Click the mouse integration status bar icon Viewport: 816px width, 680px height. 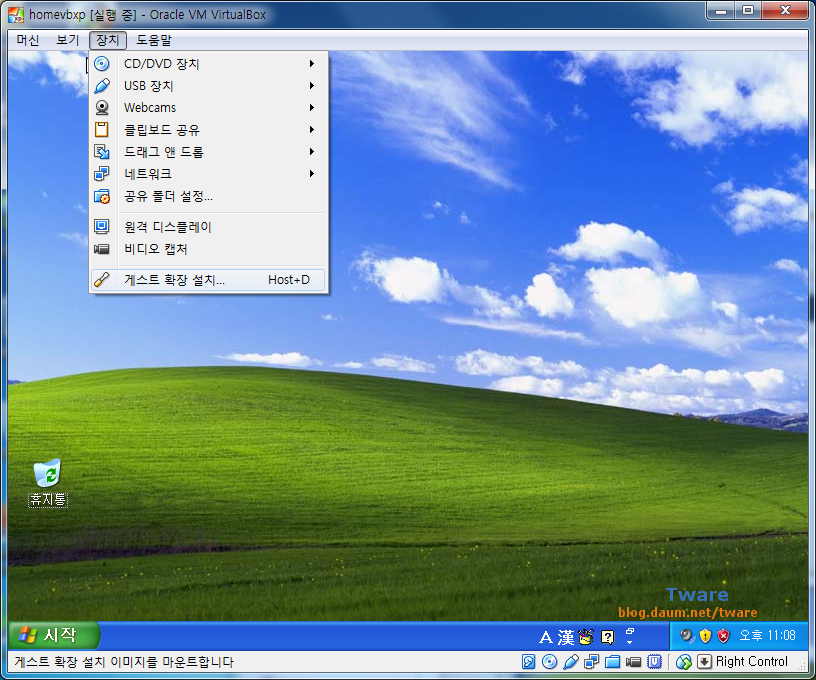click(684, 662)
